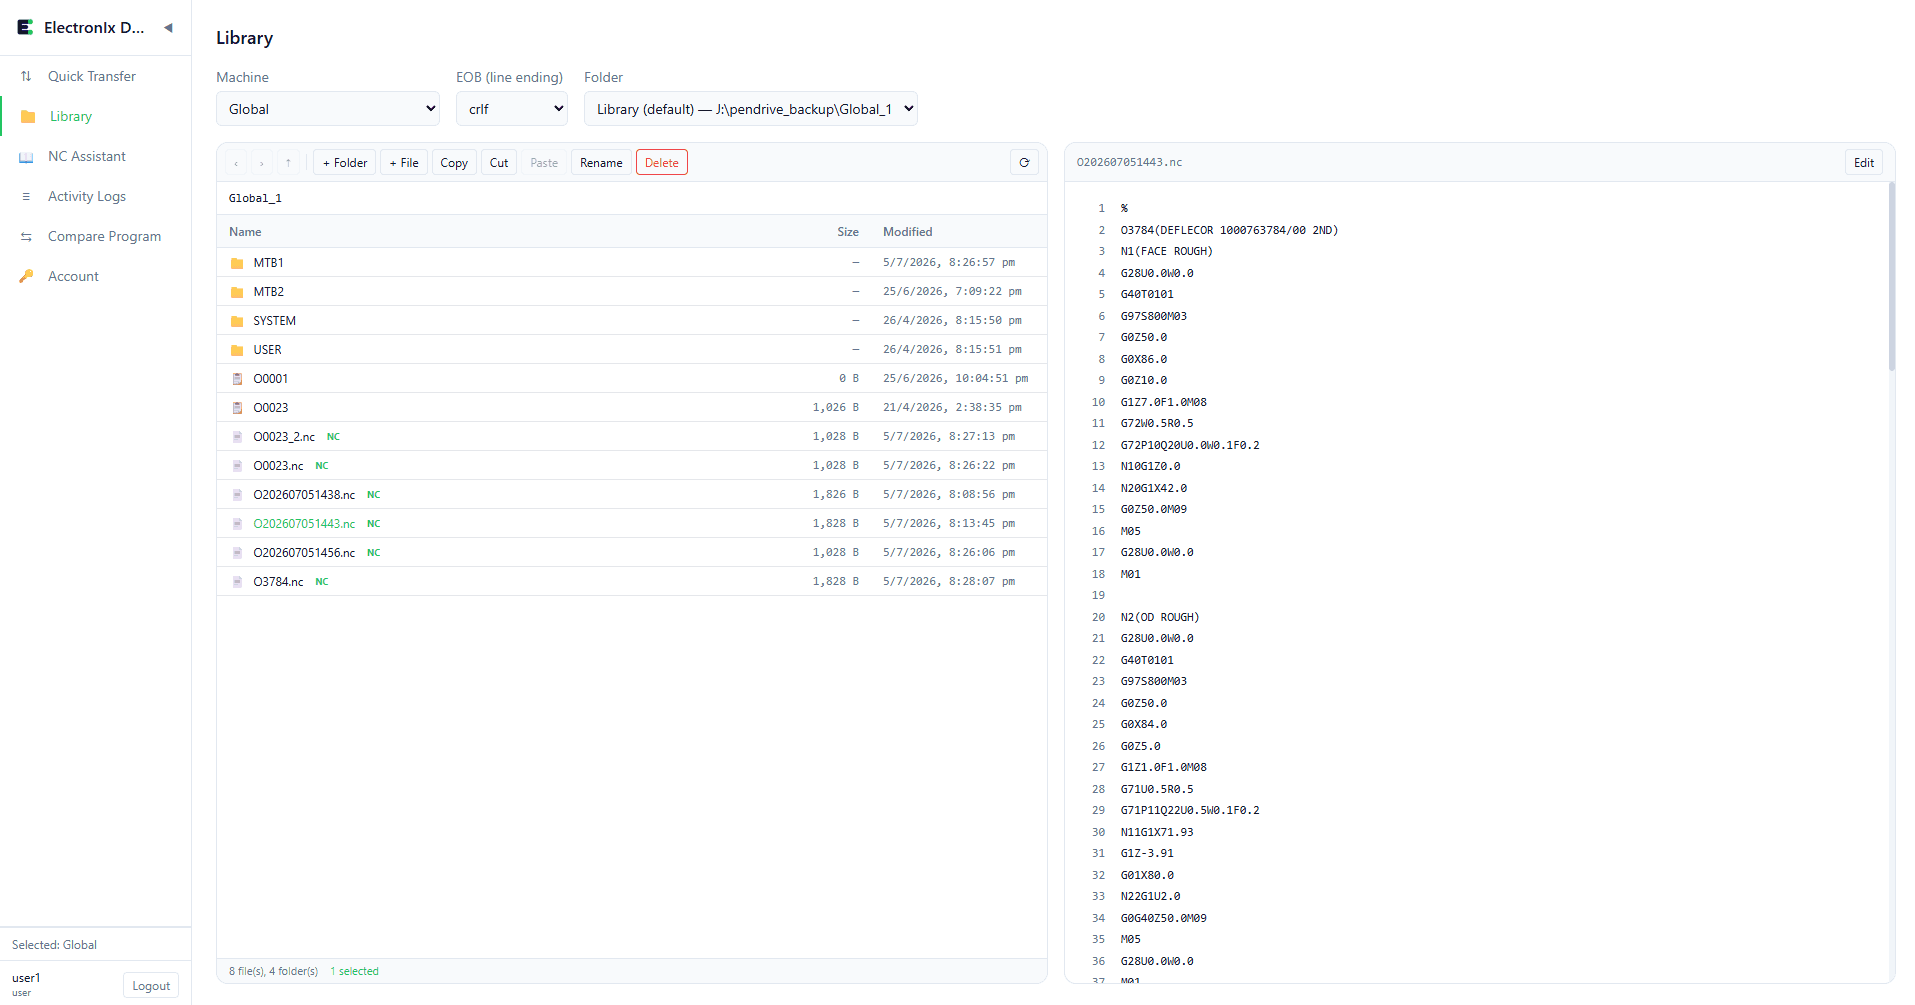
Task: Click the user1 account label
Action: [26, 978]
